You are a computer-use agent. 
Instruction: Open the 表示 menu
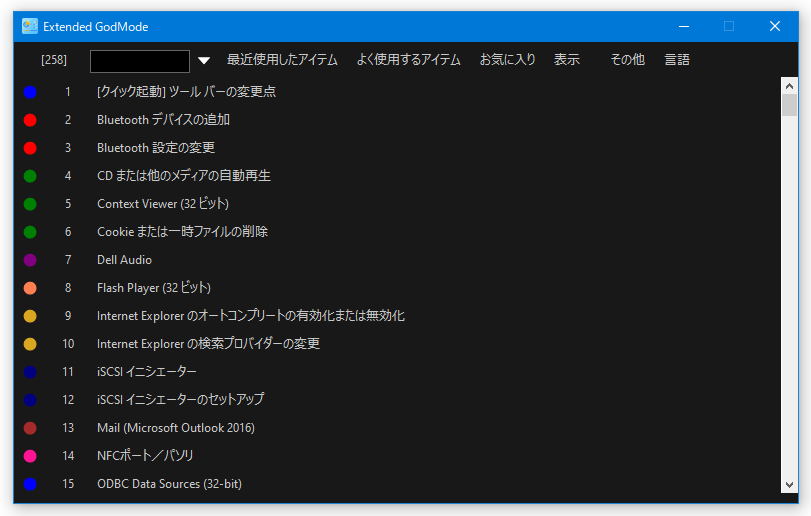click(x=567, y=60)
